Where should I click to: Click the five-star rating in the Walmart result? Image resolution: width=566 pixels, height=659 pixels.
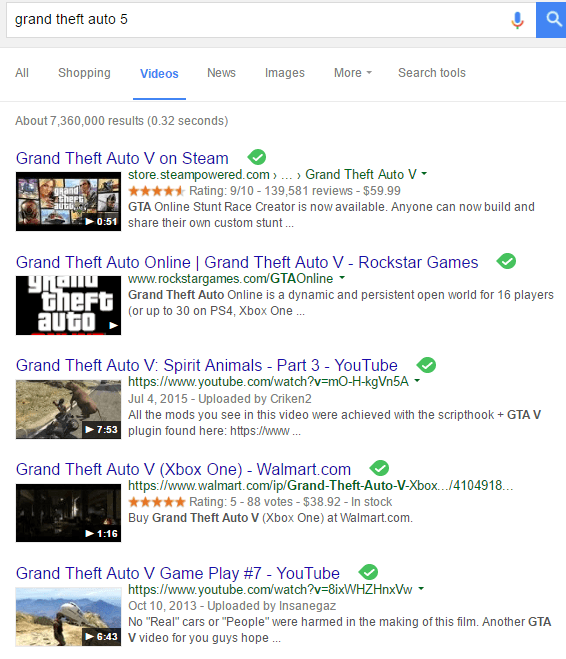156,502
